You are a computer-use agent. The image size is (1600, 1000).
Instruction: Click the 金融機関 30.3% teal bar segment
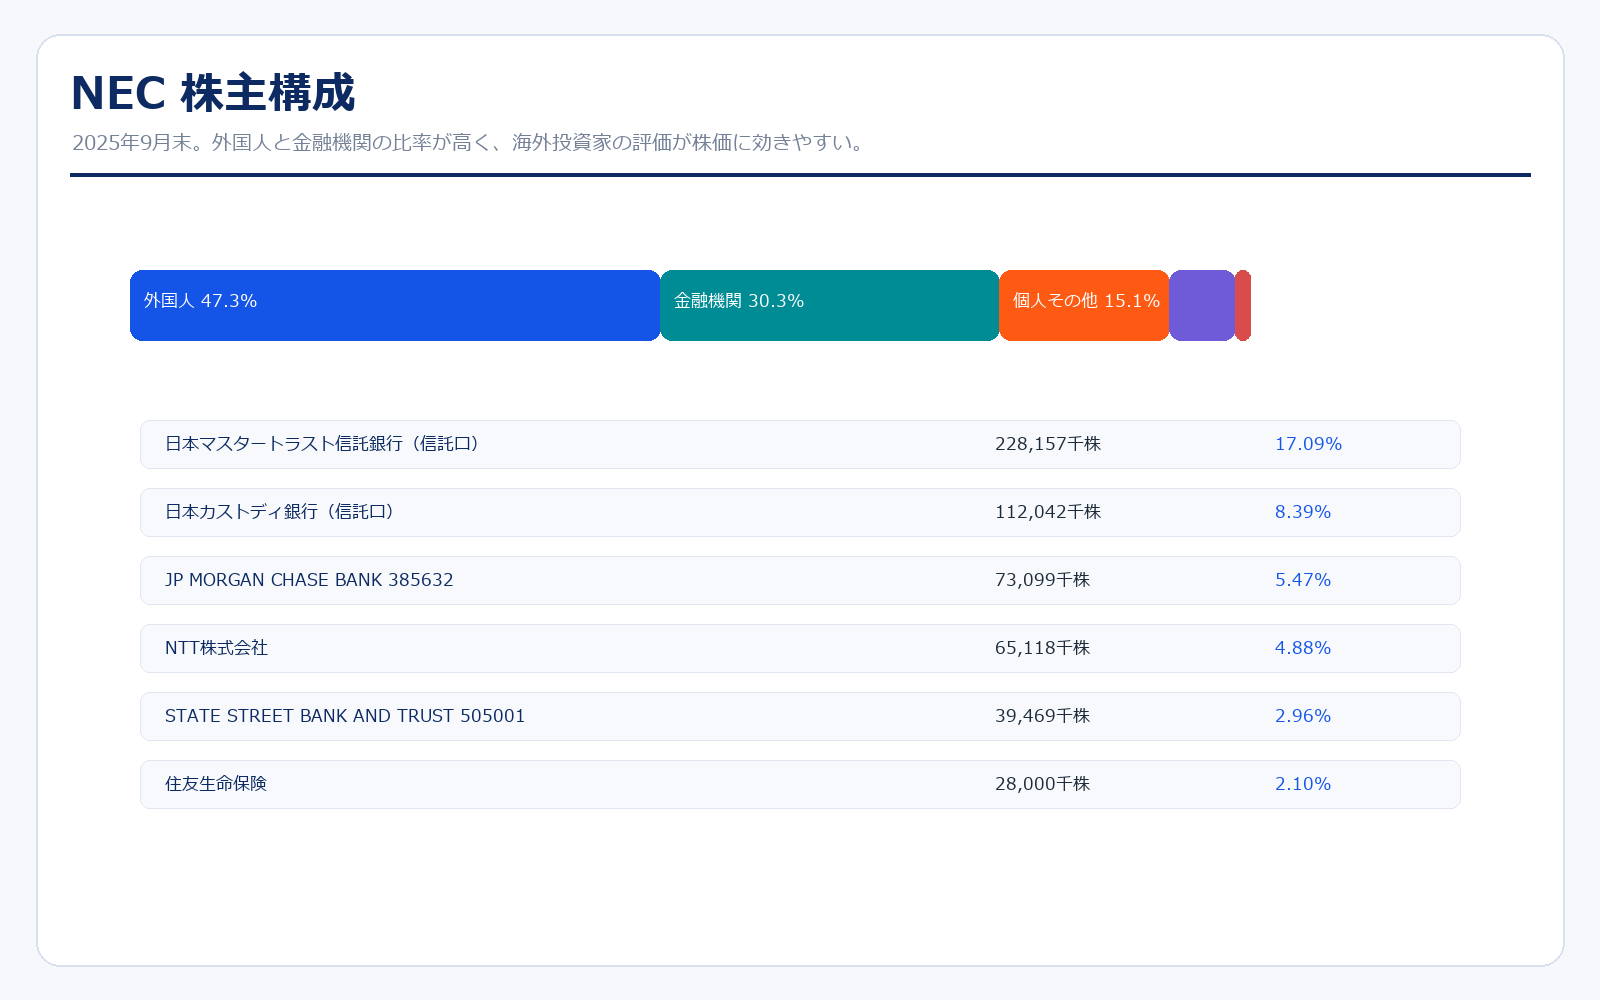(830, 305)
